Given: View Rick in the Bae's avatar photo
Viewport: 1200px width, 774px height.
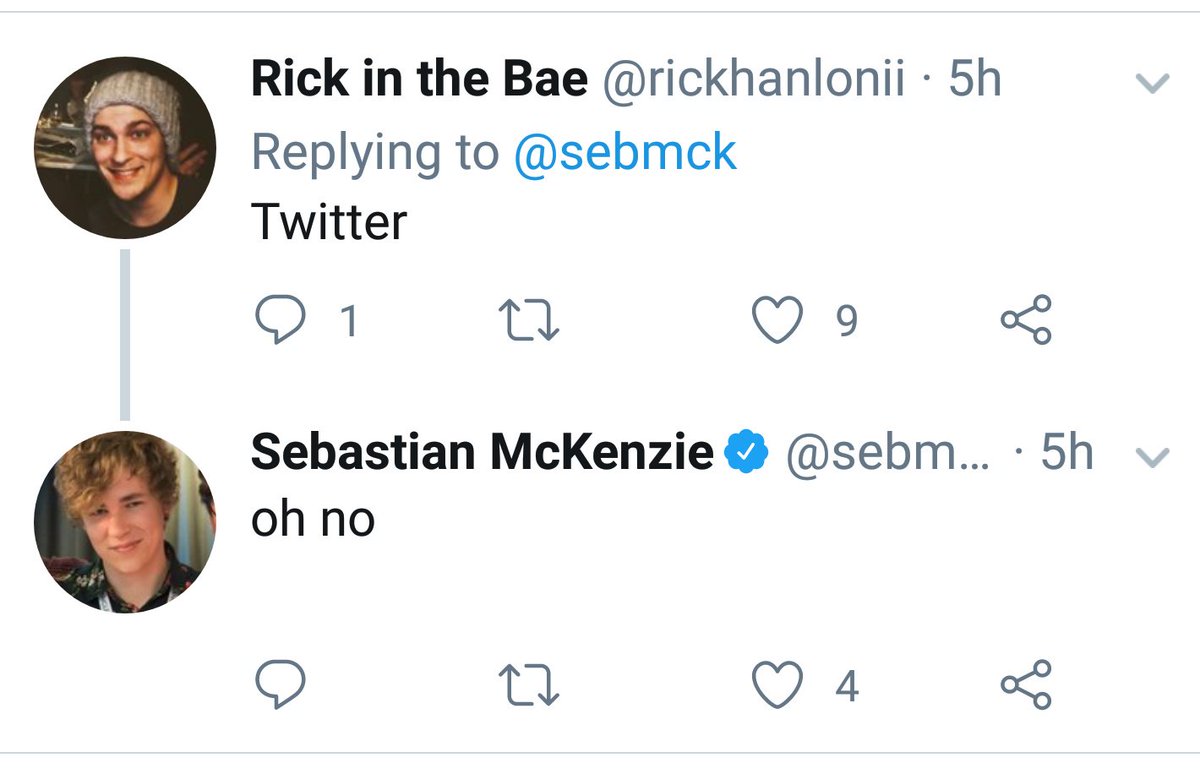Looking at the screenshot, I should point(124,148).
